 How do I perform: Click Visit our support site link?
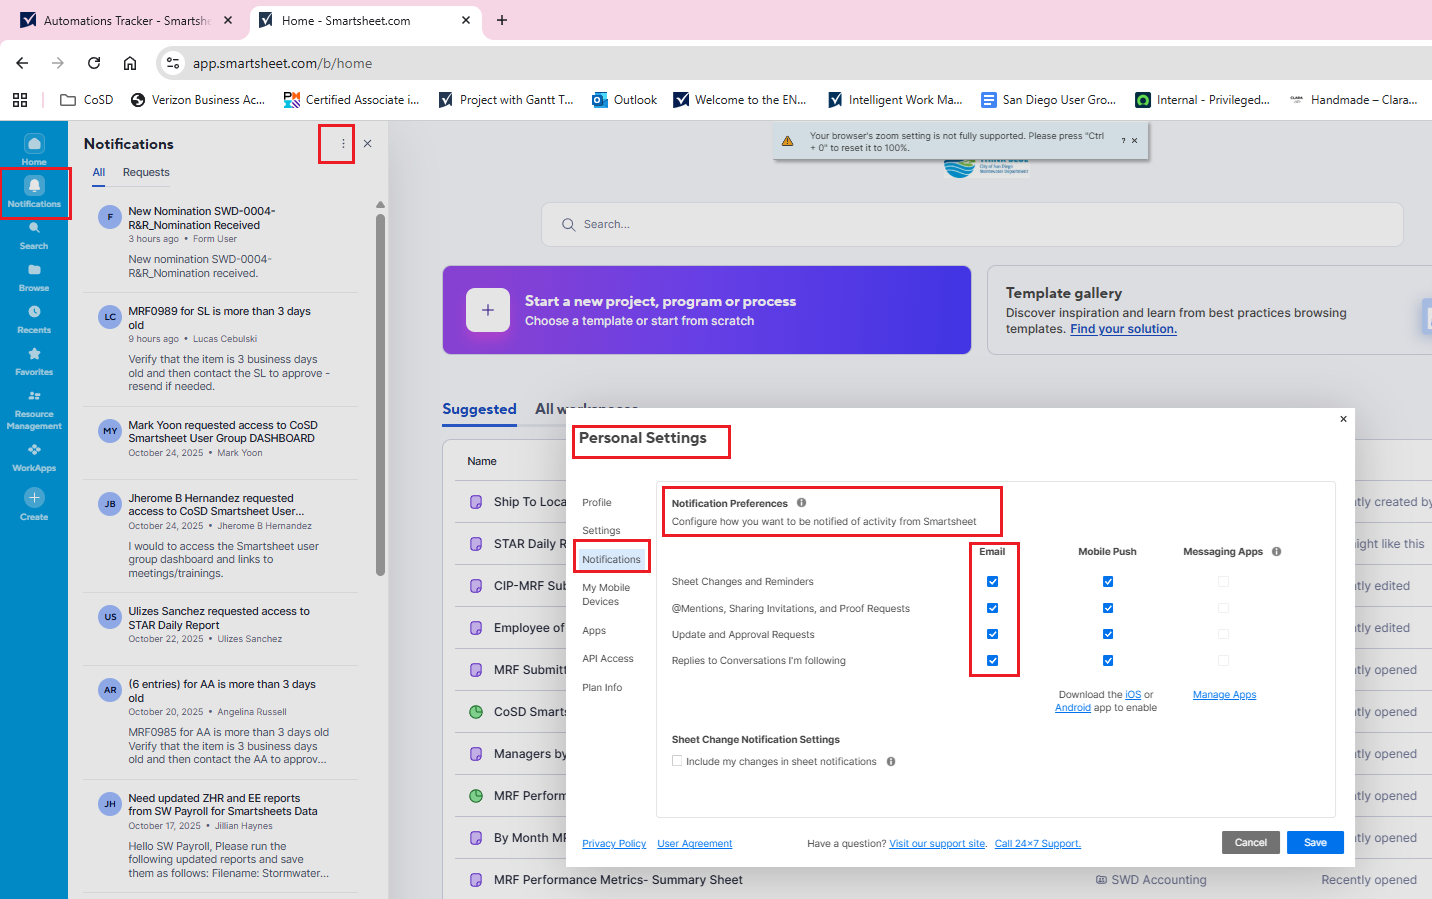tap(938, 843)
